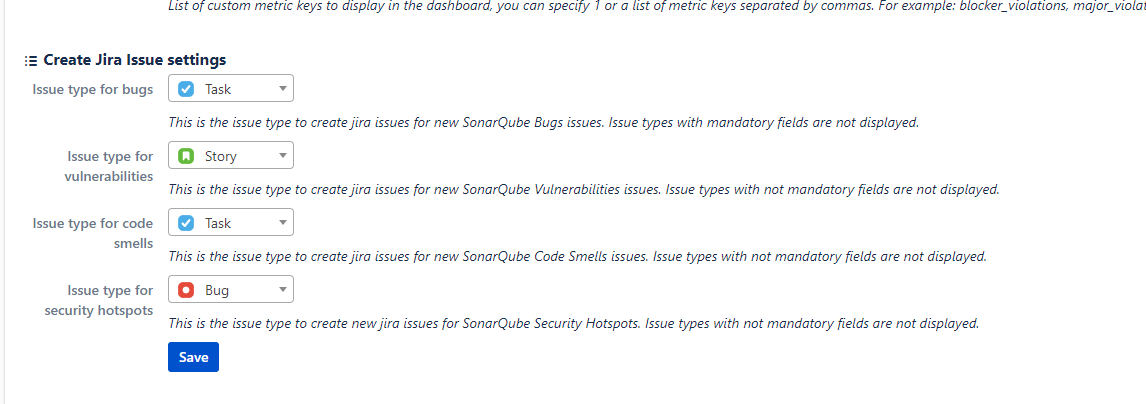1146x404 pixels.
Task: Click the green Story icon in vulnerabilities dropdown
Action: tap(186, 156)
